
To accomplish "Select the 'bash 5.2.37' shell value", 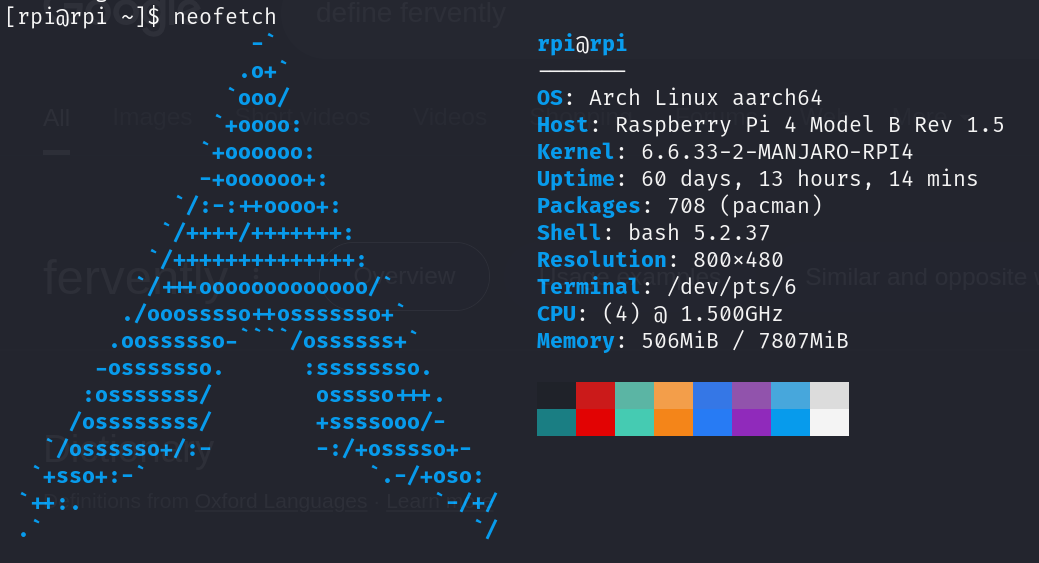I will point(699,233).
